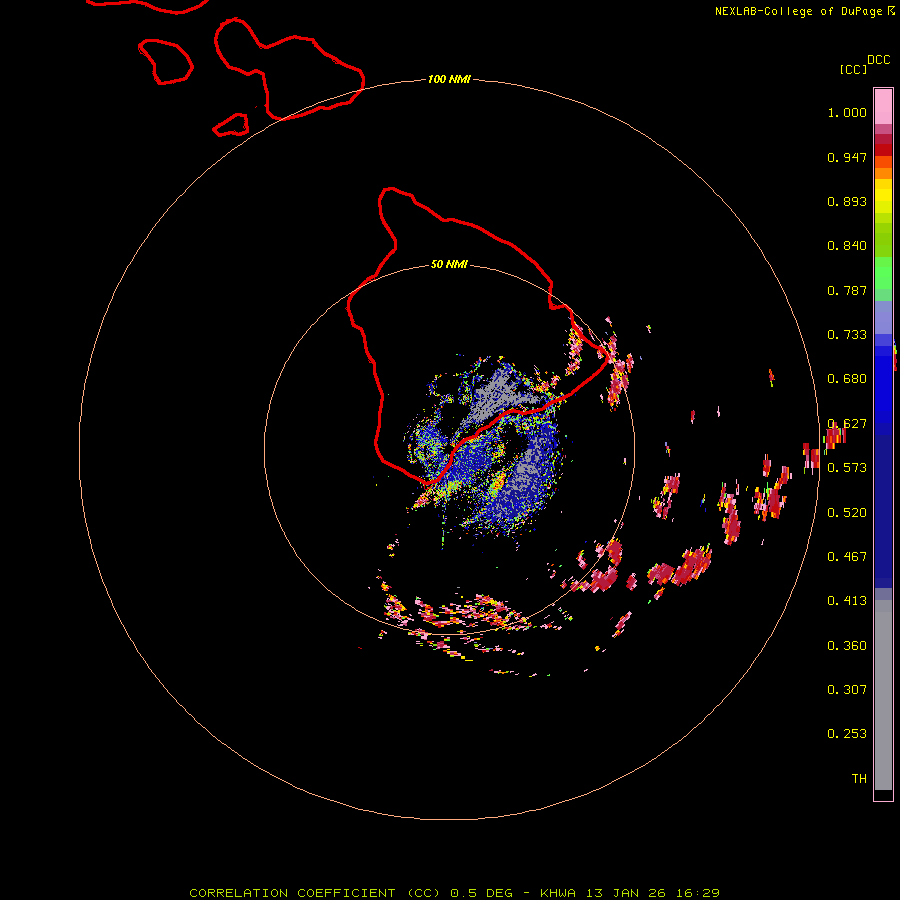
Task: Click the 0.573 value on color scale
Action: (847, 468)
